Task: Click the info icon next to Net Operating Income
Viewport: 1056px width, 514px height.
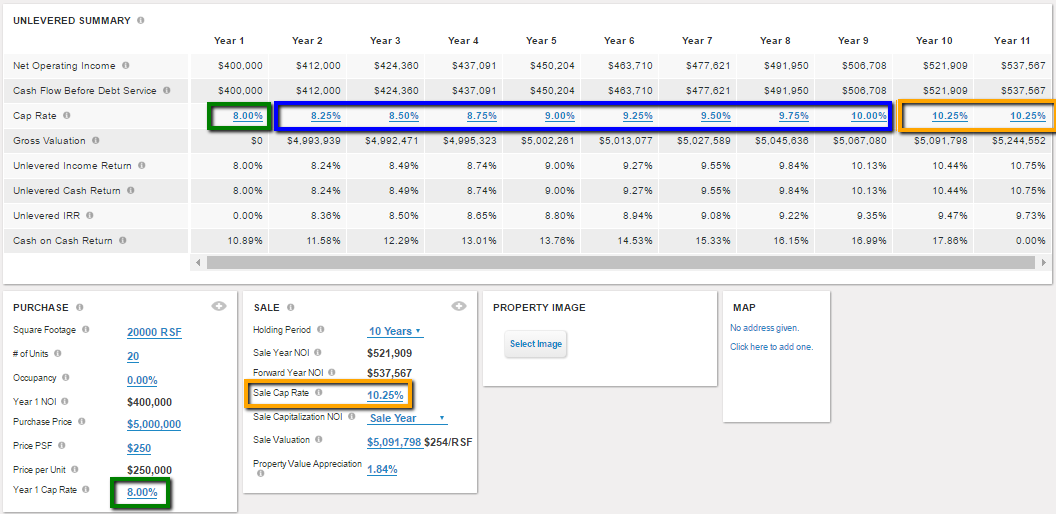Action: tap(126, 66)
